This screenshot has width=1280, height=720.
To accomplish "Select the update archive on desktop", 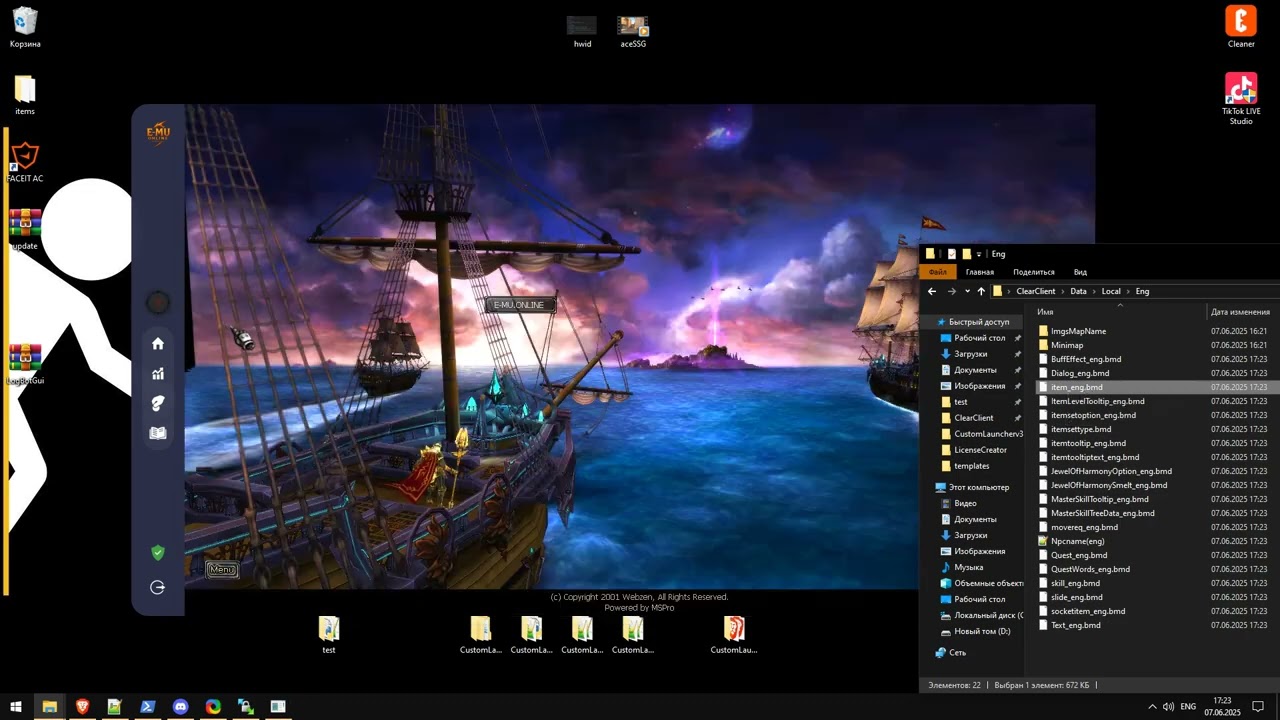I will tap(25, 229).
